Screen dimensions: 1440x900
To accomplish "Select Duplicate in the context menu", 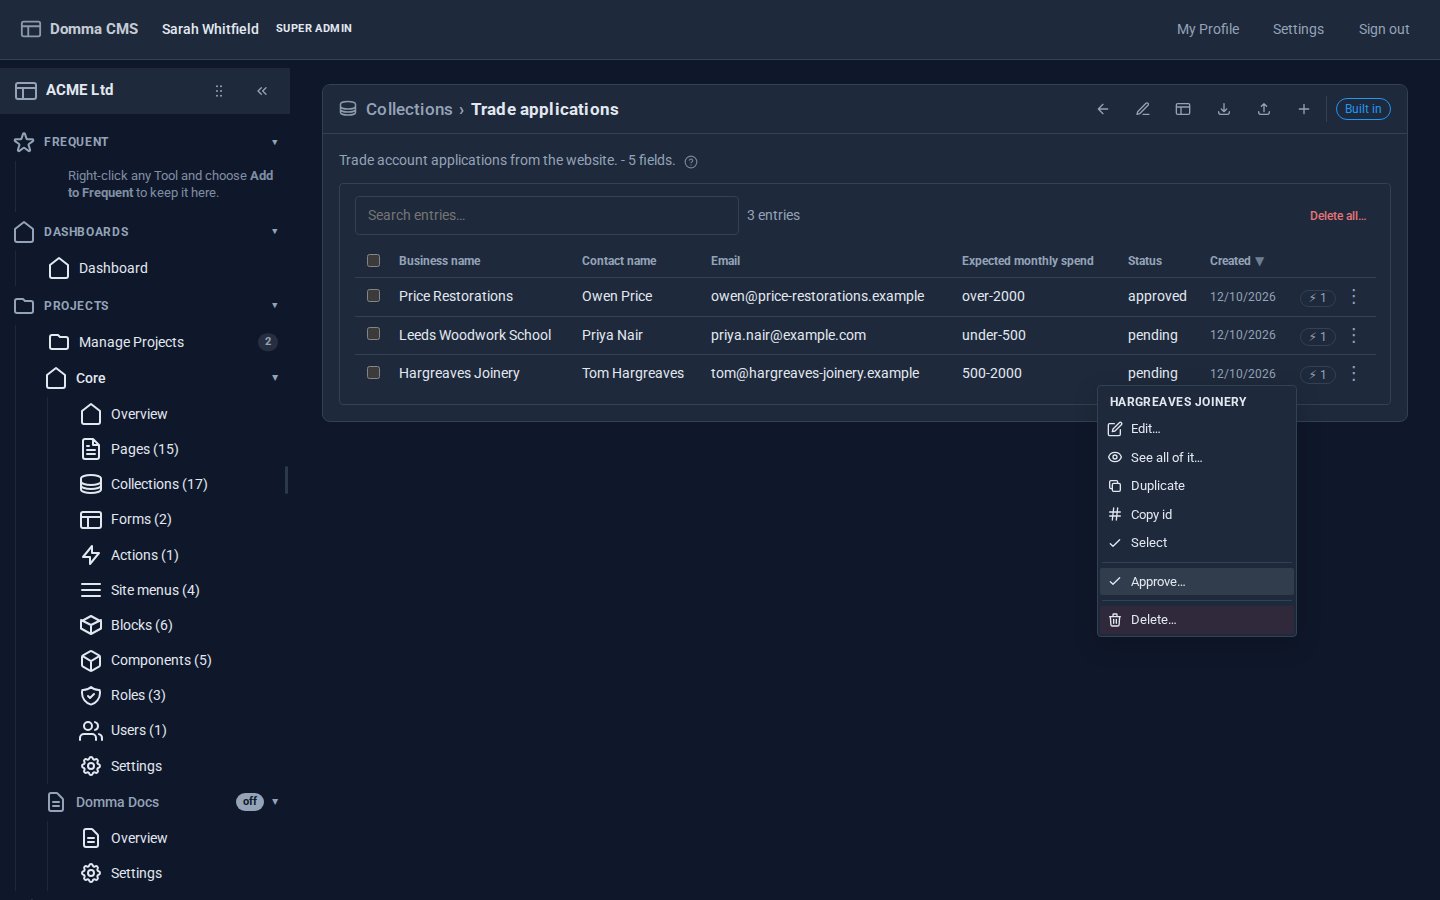I will click(x=1197, y=486).
